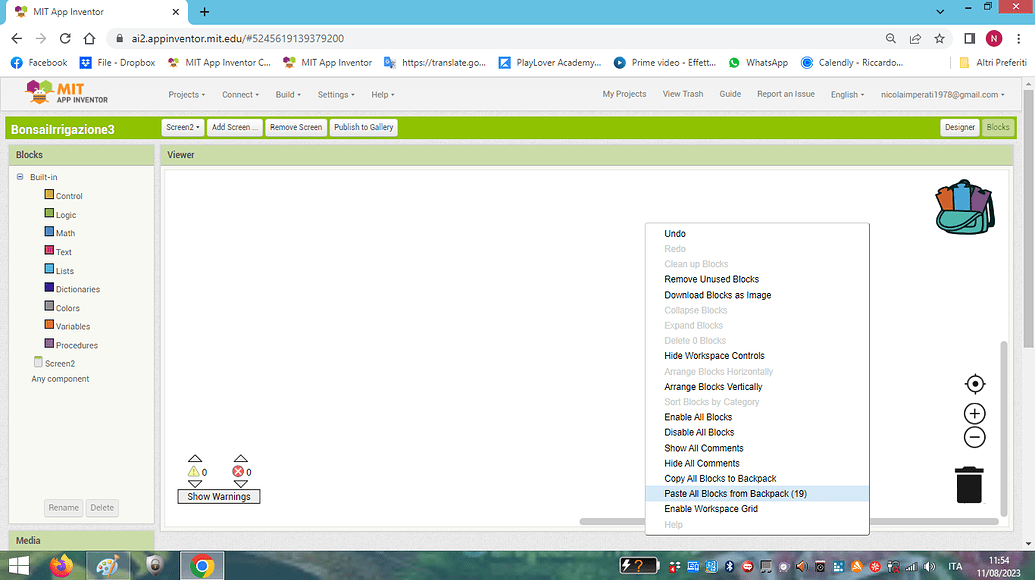Screen dimensions: 1035x580
Task: Disable All Blocks in the workspace
Action: tap(697, 432)
